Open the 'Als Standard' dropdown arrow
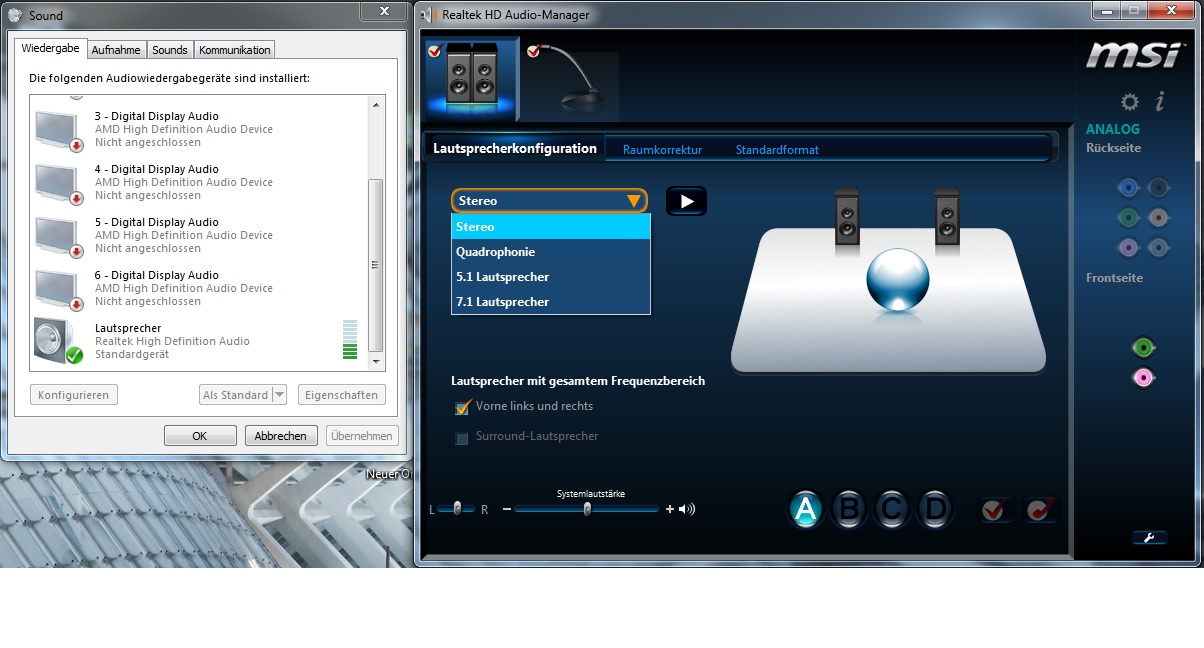1204x648 pixels. [279, 395]
